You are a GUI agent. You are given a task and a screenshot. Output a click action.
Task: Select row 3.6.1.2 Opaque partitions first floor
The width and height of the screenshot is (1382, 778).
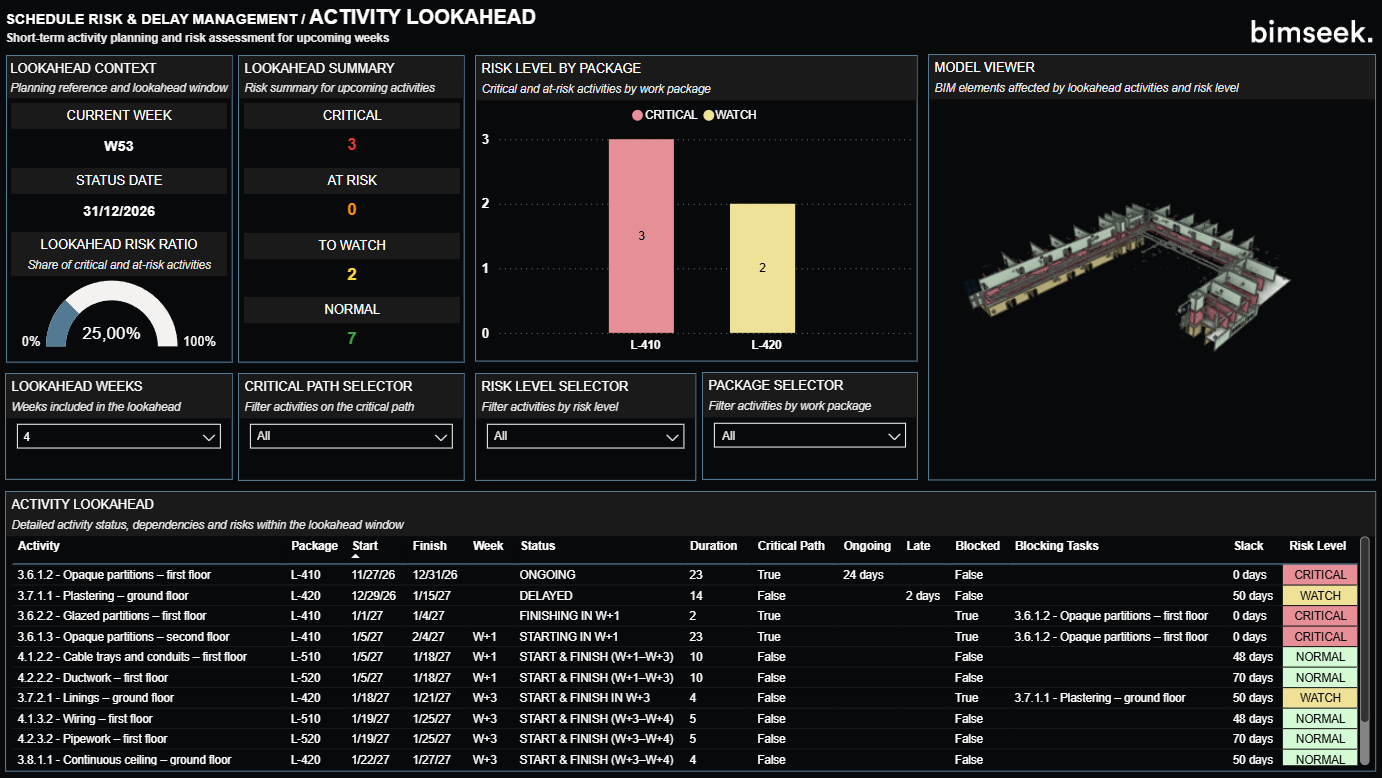pos(113,575)
